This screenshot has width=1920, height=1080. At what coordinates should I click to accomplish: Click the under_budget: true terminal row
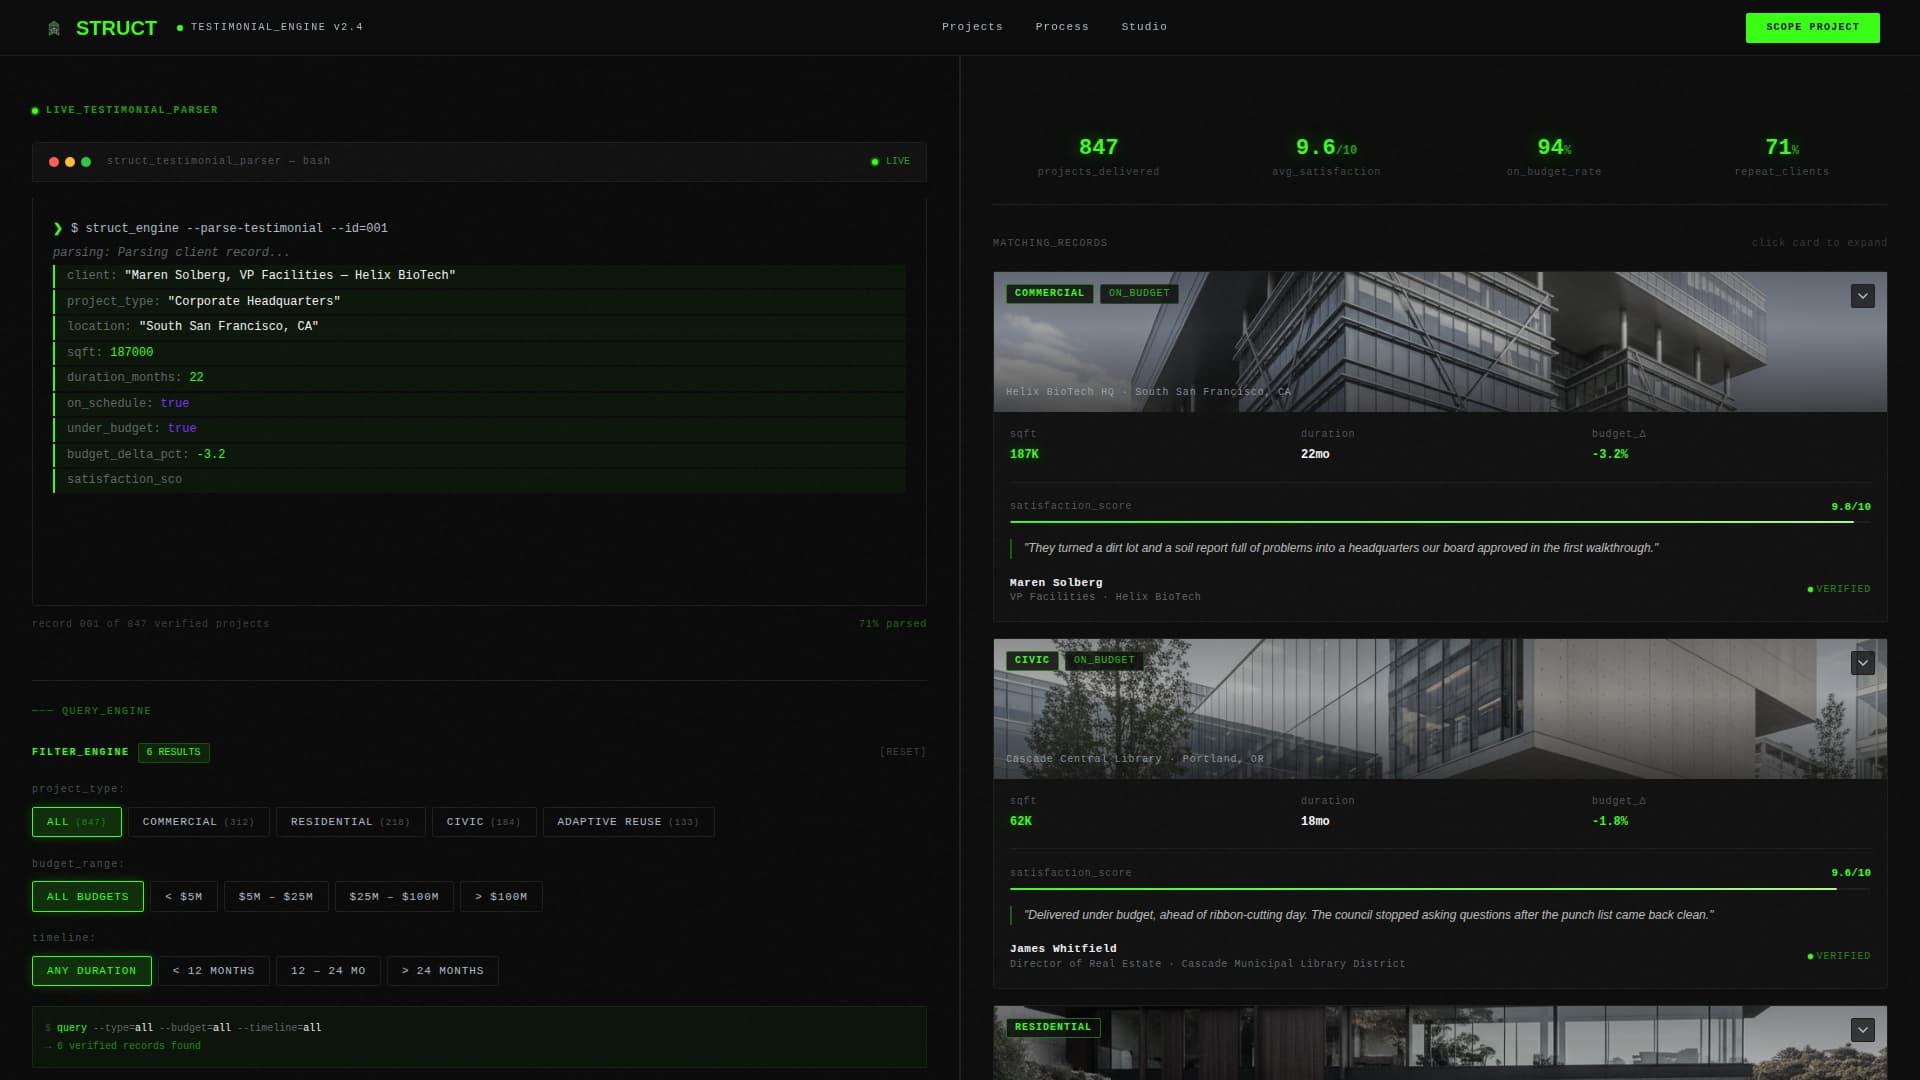pyautogui.click(x=480, y=428)
